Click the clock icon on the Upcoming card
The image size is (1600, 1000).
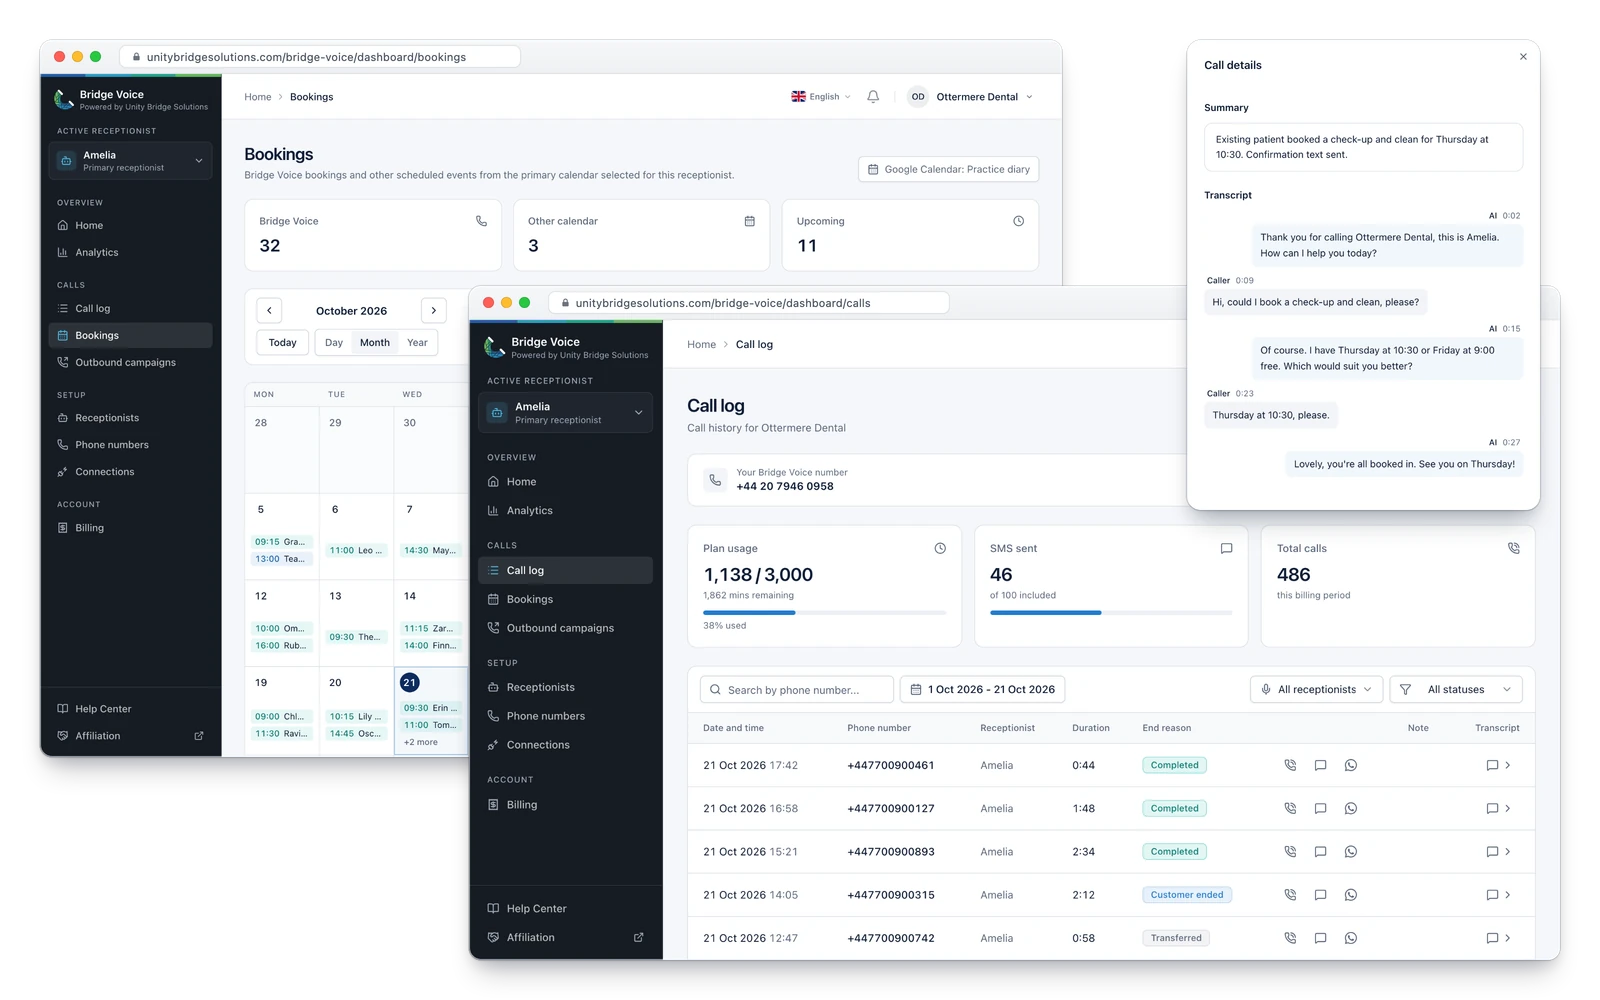(x=1018, y=221)
